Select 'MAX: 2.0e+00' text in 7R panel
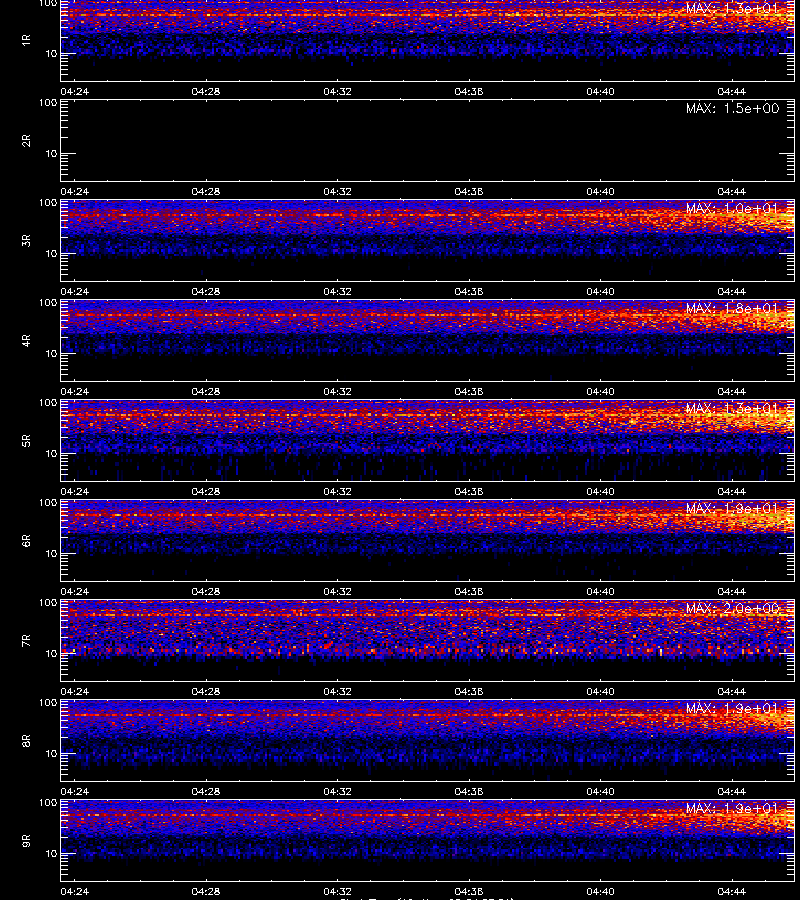This screenshot has width=800, height=900. 732,608
